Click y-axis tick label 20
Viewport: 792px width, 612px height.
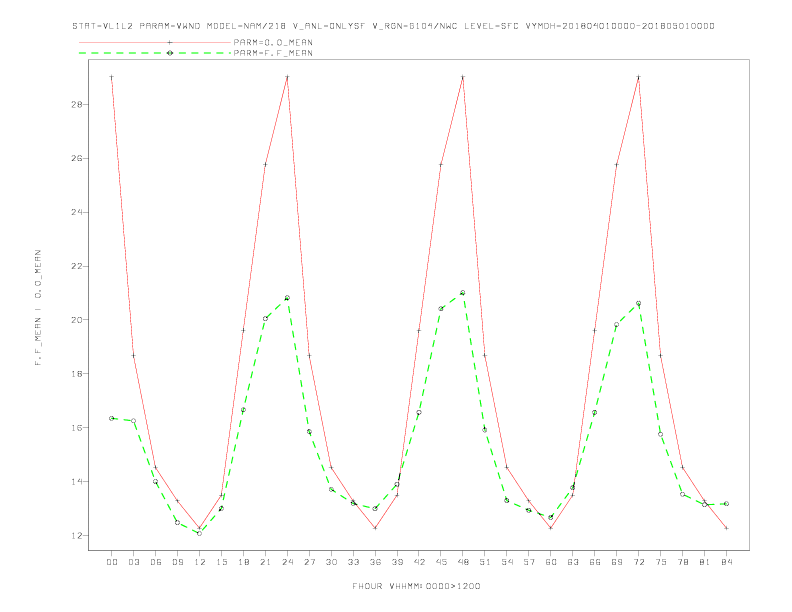(x=77, y=320)
